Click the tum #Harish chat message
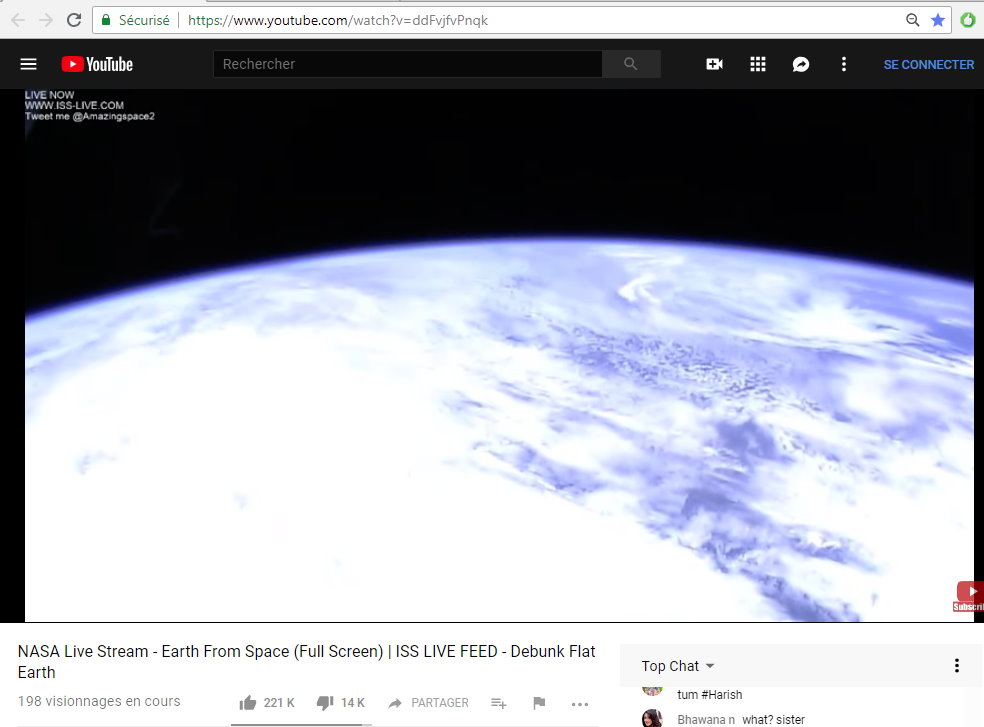Image resolution: width=984 pixels, height=727 pixels. (x=710, y=694)
